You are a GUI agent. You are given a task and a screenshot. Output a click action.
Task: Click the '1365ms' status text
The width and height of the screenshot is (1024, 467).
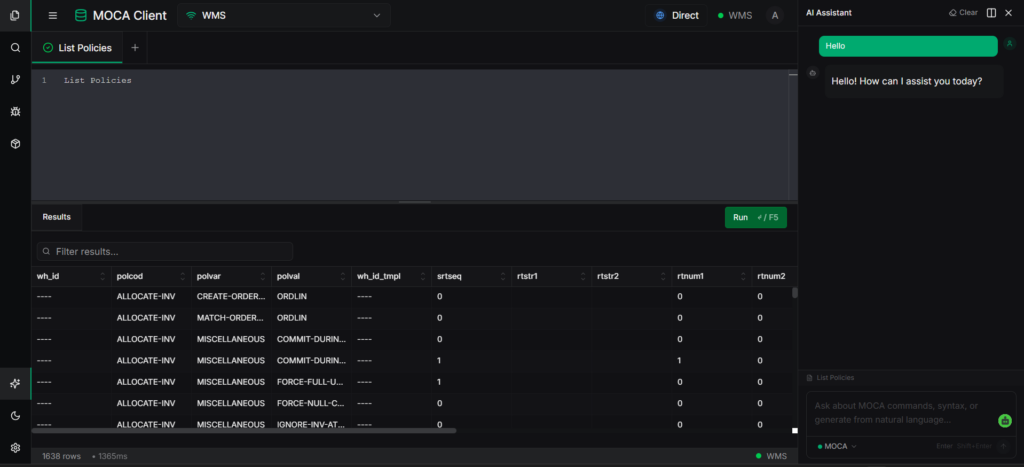coord(113,456)
